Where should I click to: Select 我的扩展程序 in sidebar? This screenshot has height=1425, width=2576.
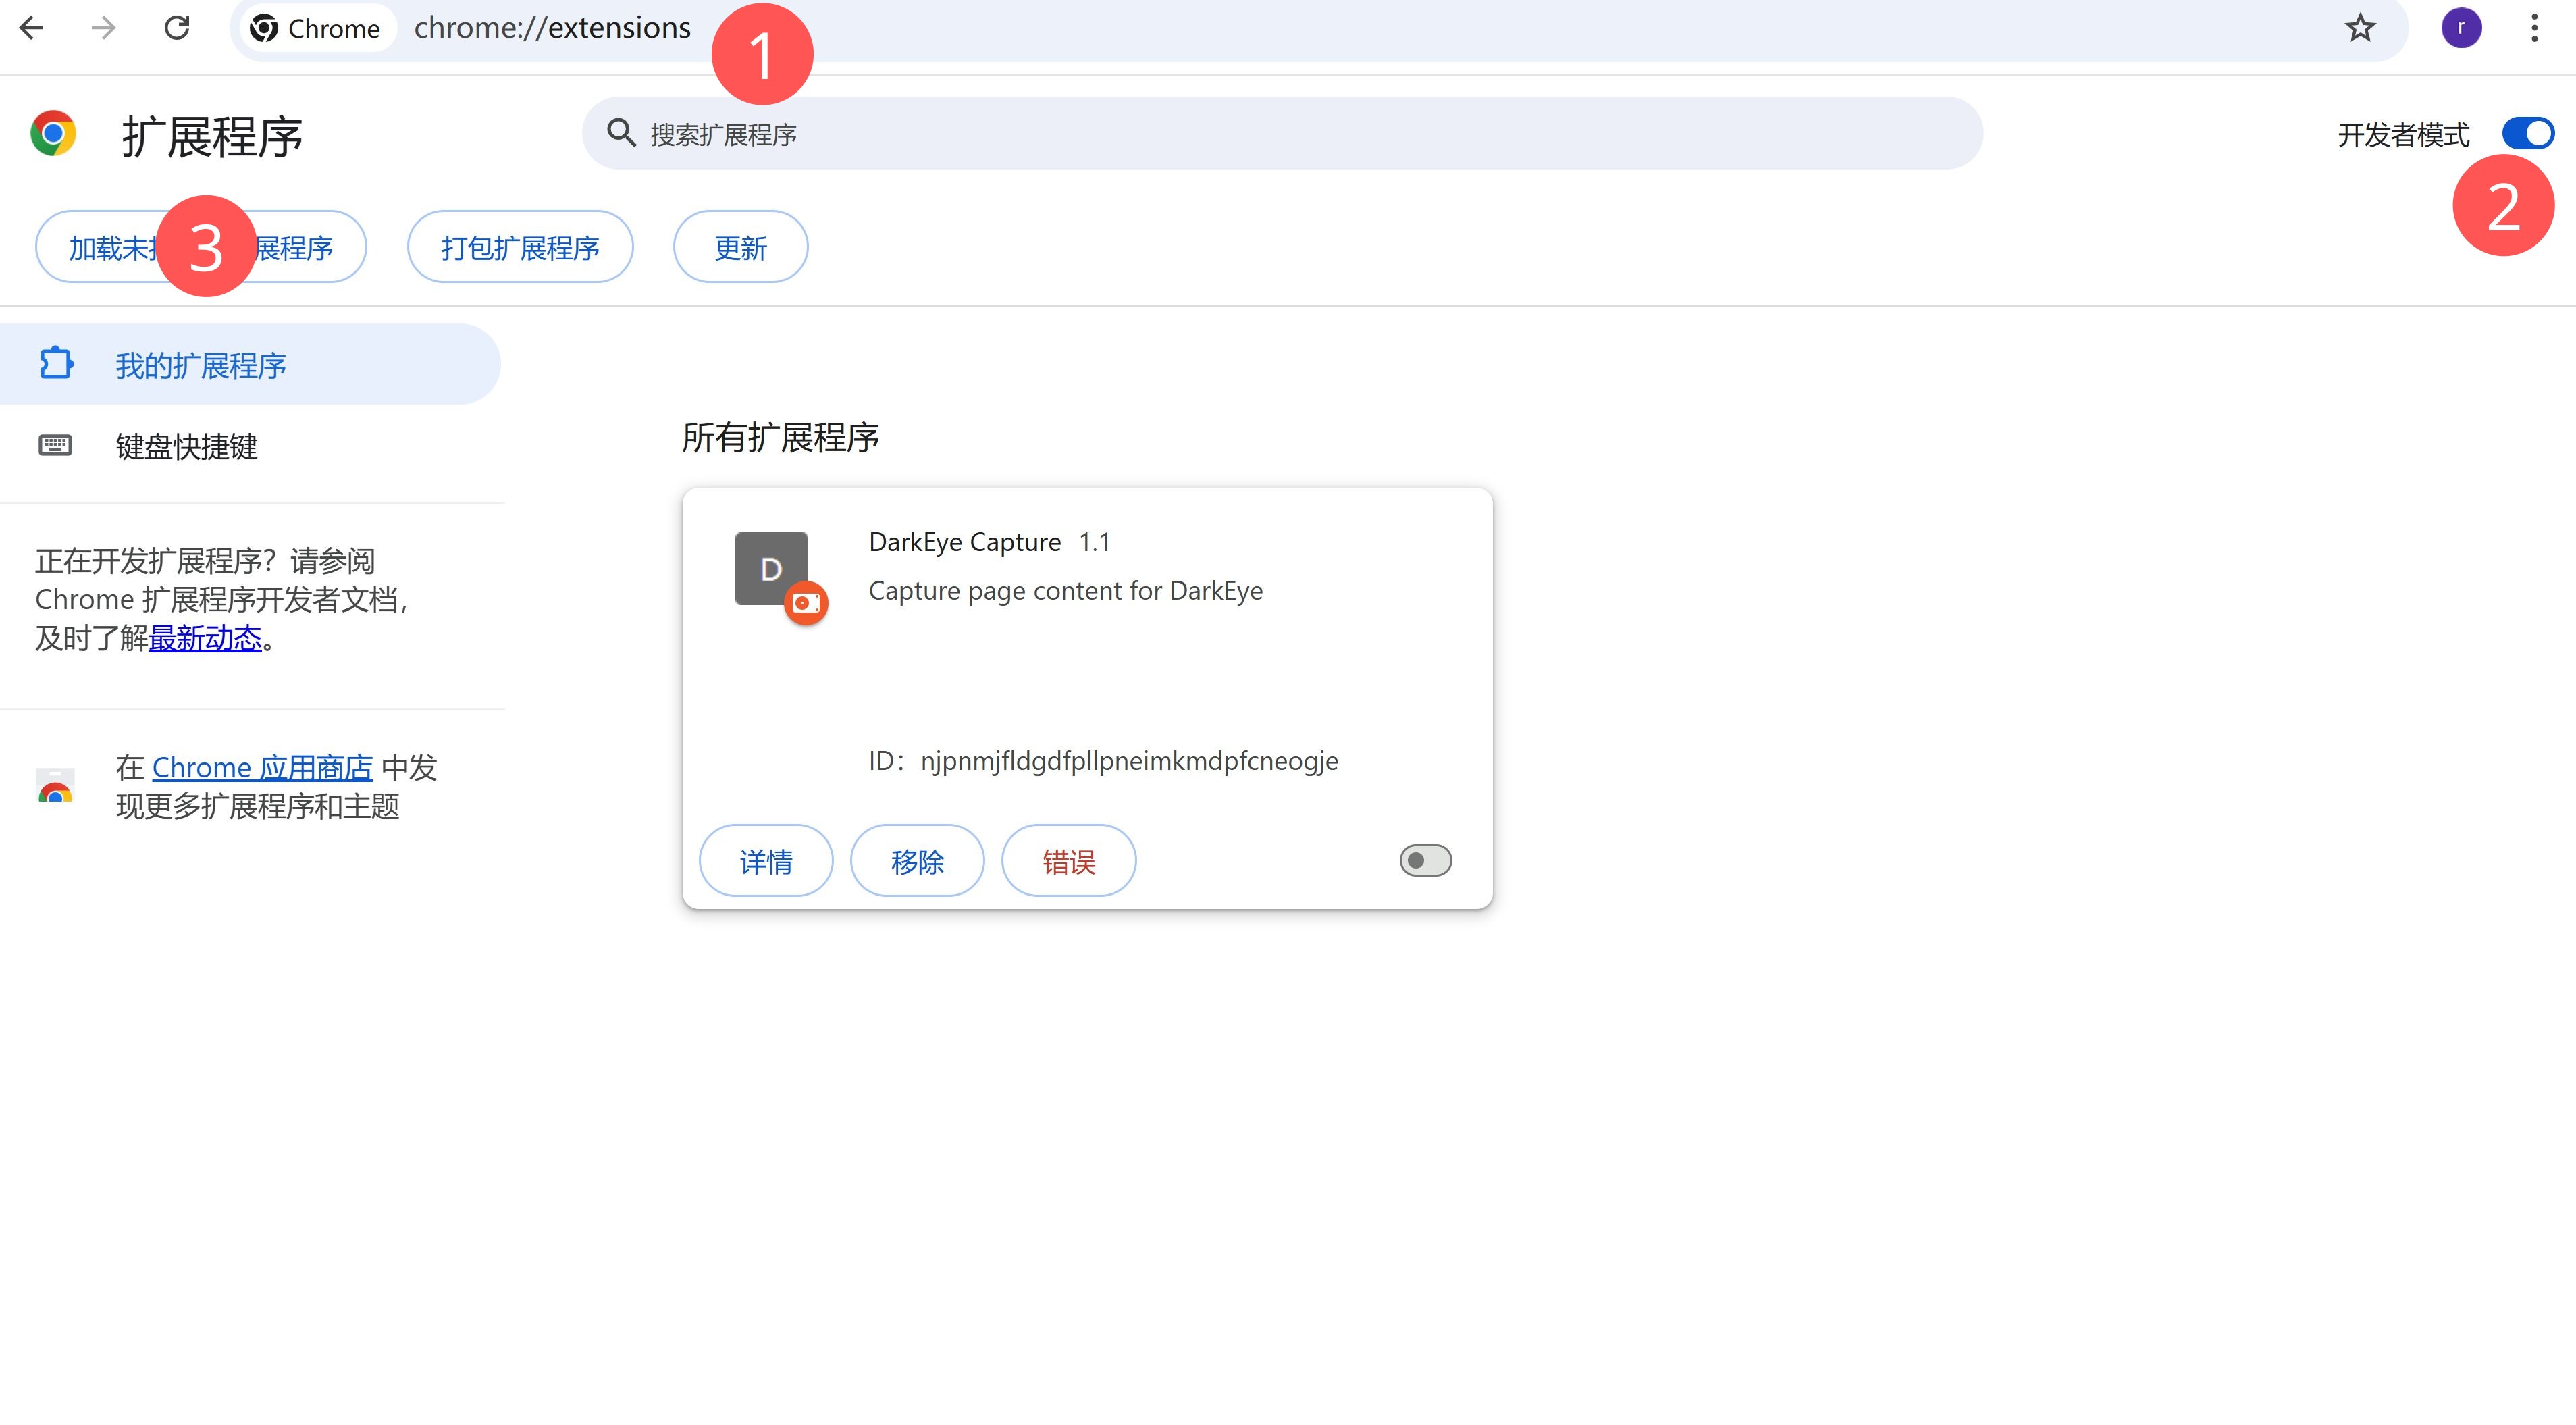point(200,365)
